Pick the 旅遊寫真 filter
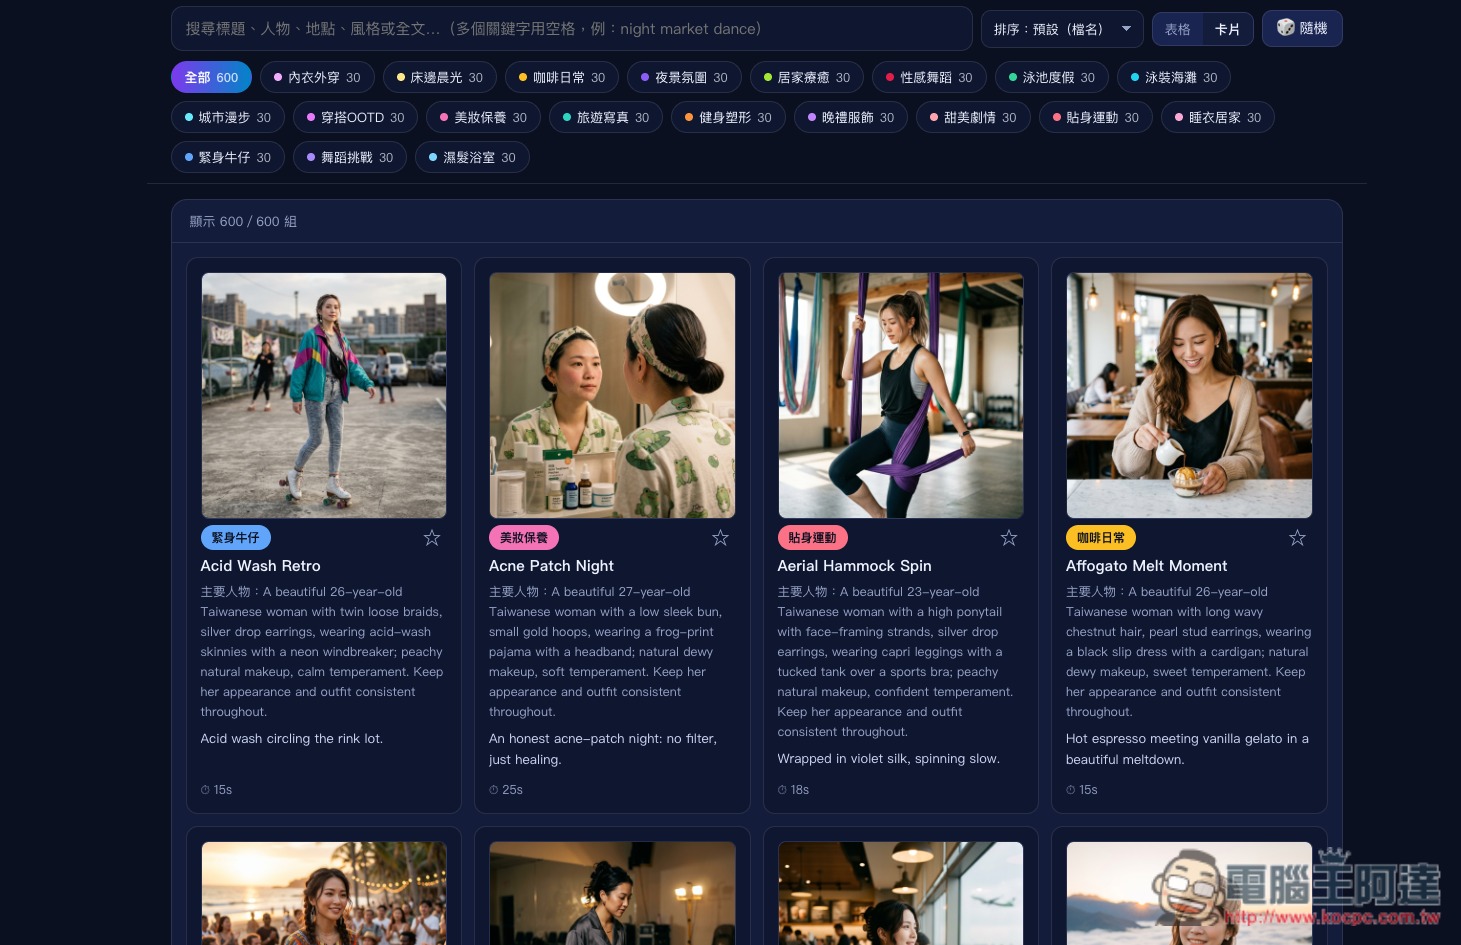 606,118
